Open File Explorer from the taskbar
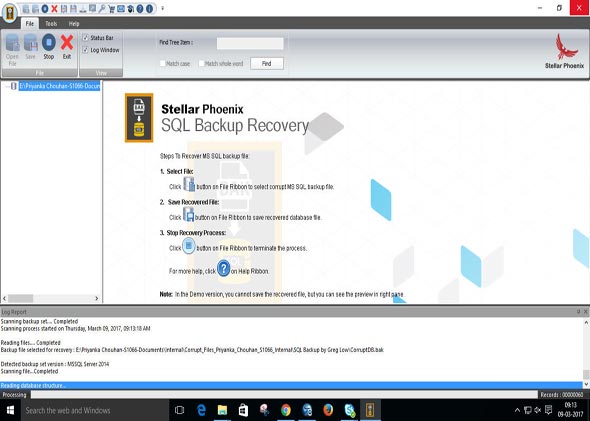 [x=222, y=410]
